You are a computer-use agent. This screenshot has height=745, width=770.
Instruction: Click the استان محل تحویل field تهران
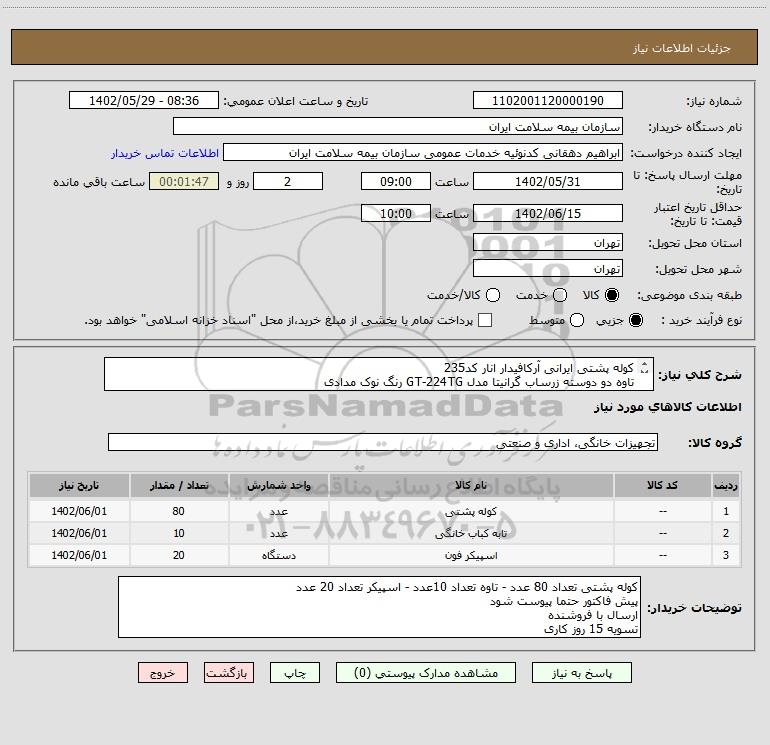coord(548,242)
